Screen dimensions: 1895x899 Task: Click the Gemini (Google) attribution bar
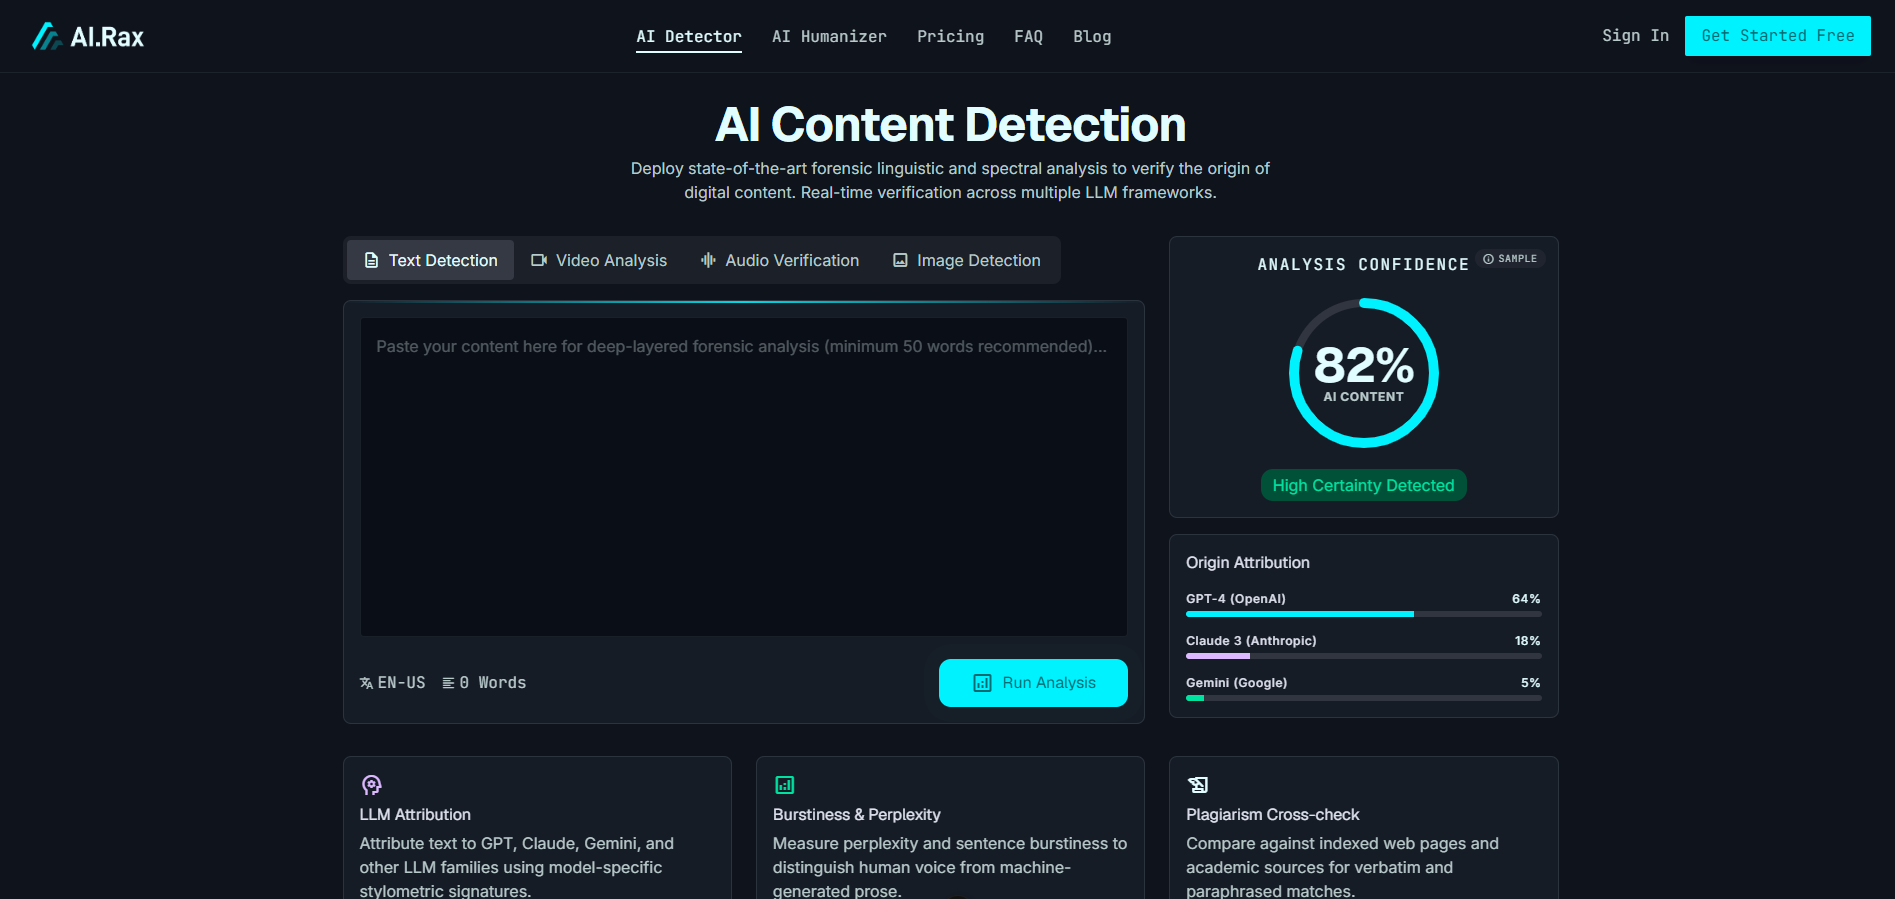(1363, 698)
